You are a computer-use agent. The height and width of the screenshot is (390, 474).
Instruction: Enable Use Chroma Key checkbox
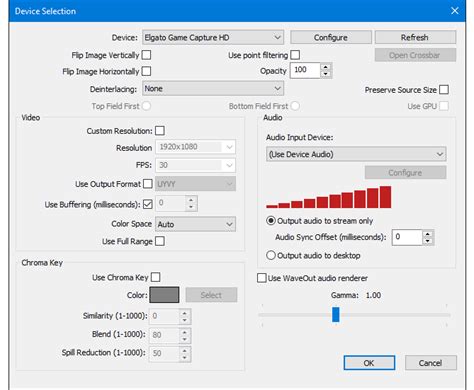pos(155,277)
